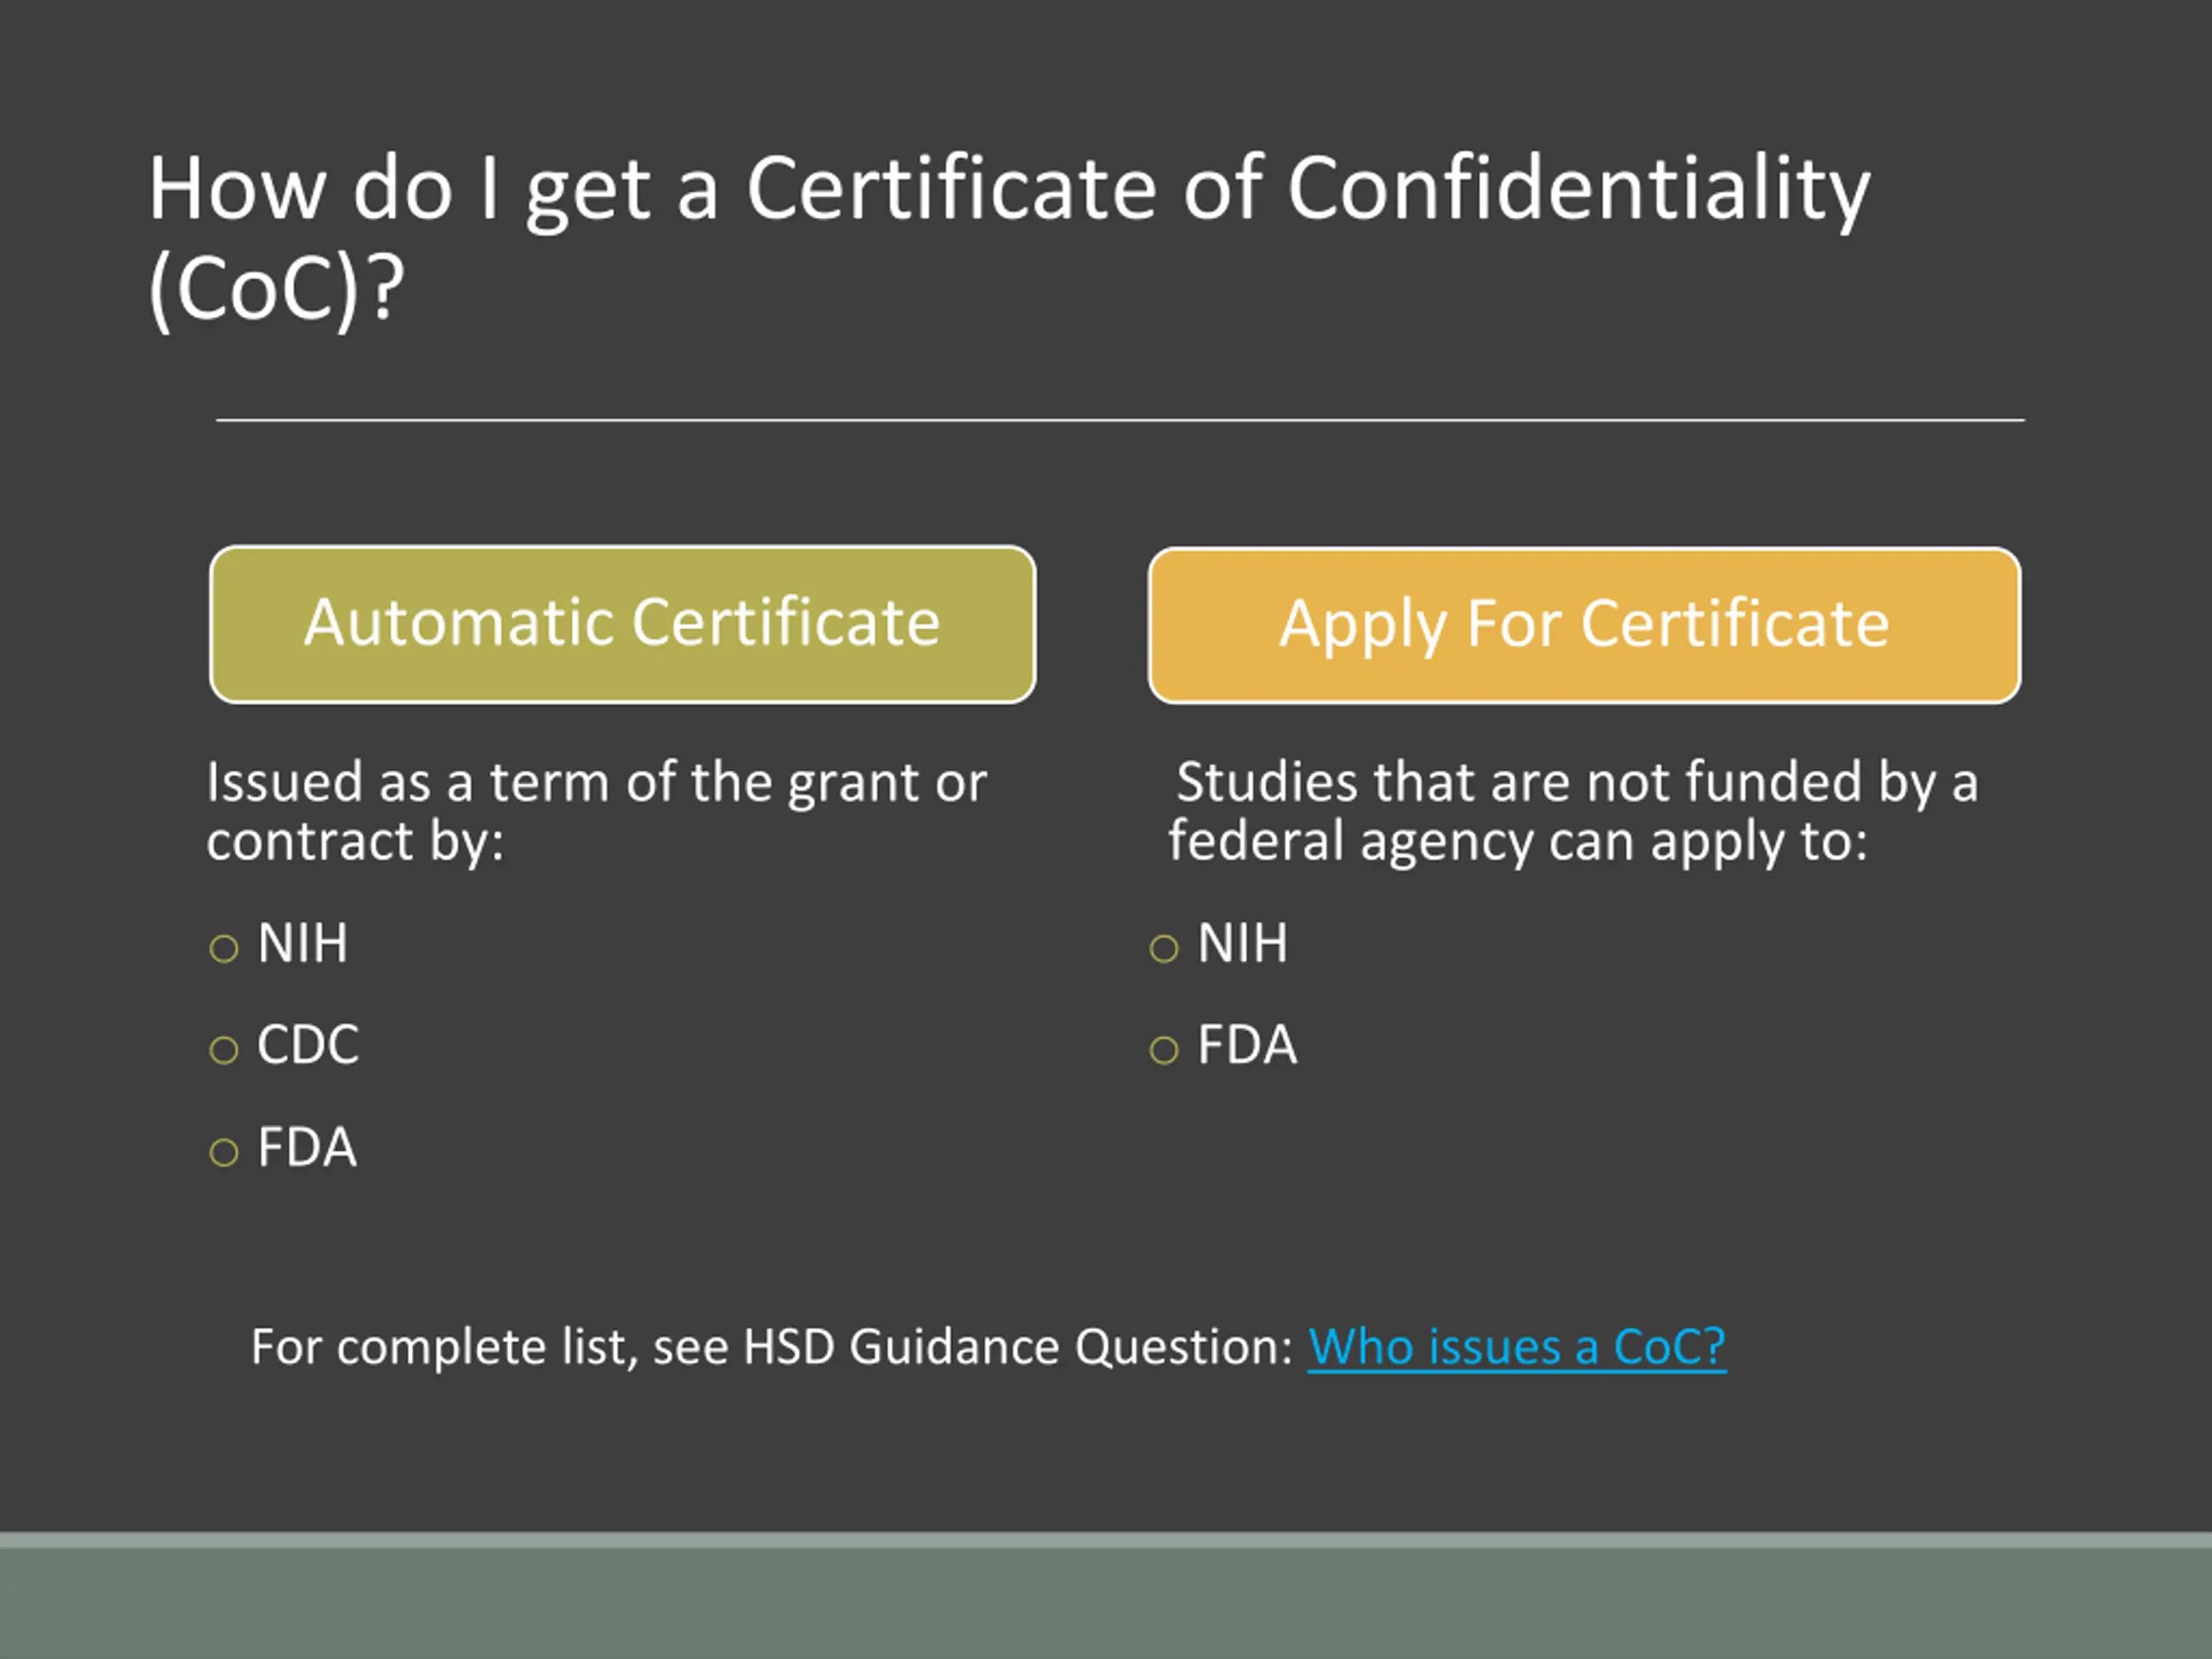Screen dimensions: 2212x1659
Task: Click FDA under Automatic Certificate list
Action: coord(306,1147)
